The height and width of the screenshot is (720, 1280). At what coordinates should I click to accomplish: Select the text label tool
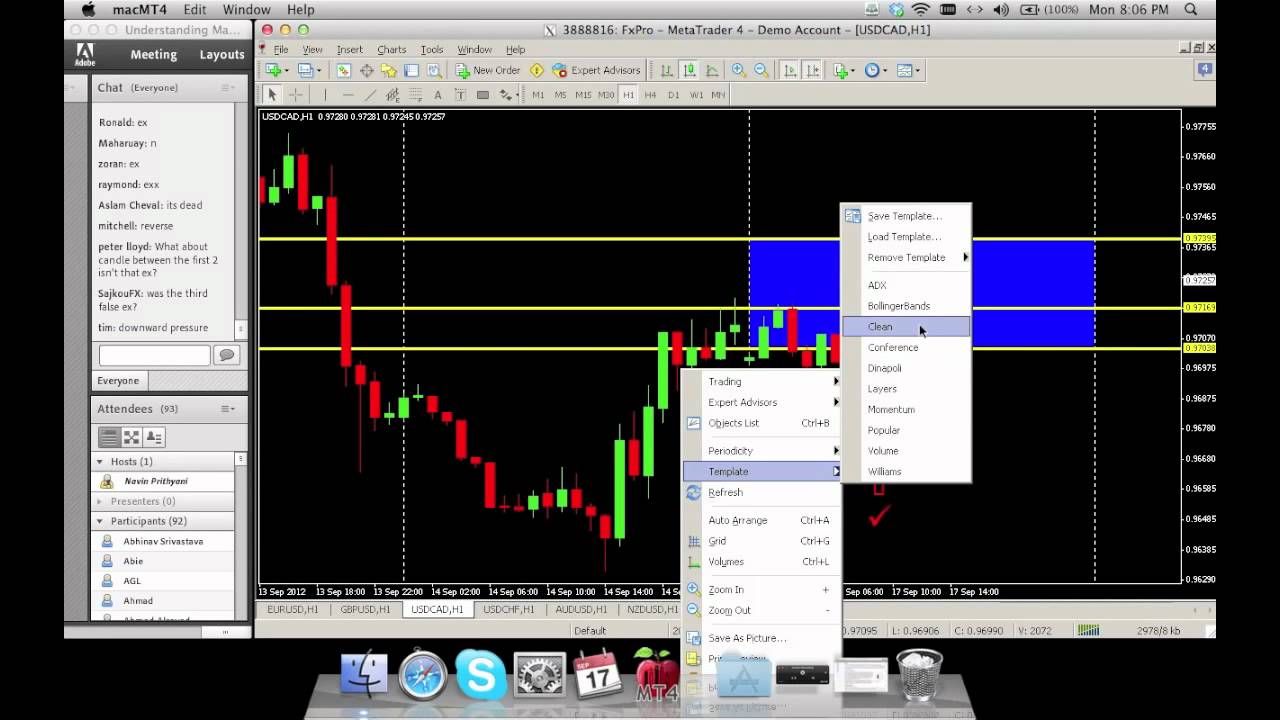[460, 95]
